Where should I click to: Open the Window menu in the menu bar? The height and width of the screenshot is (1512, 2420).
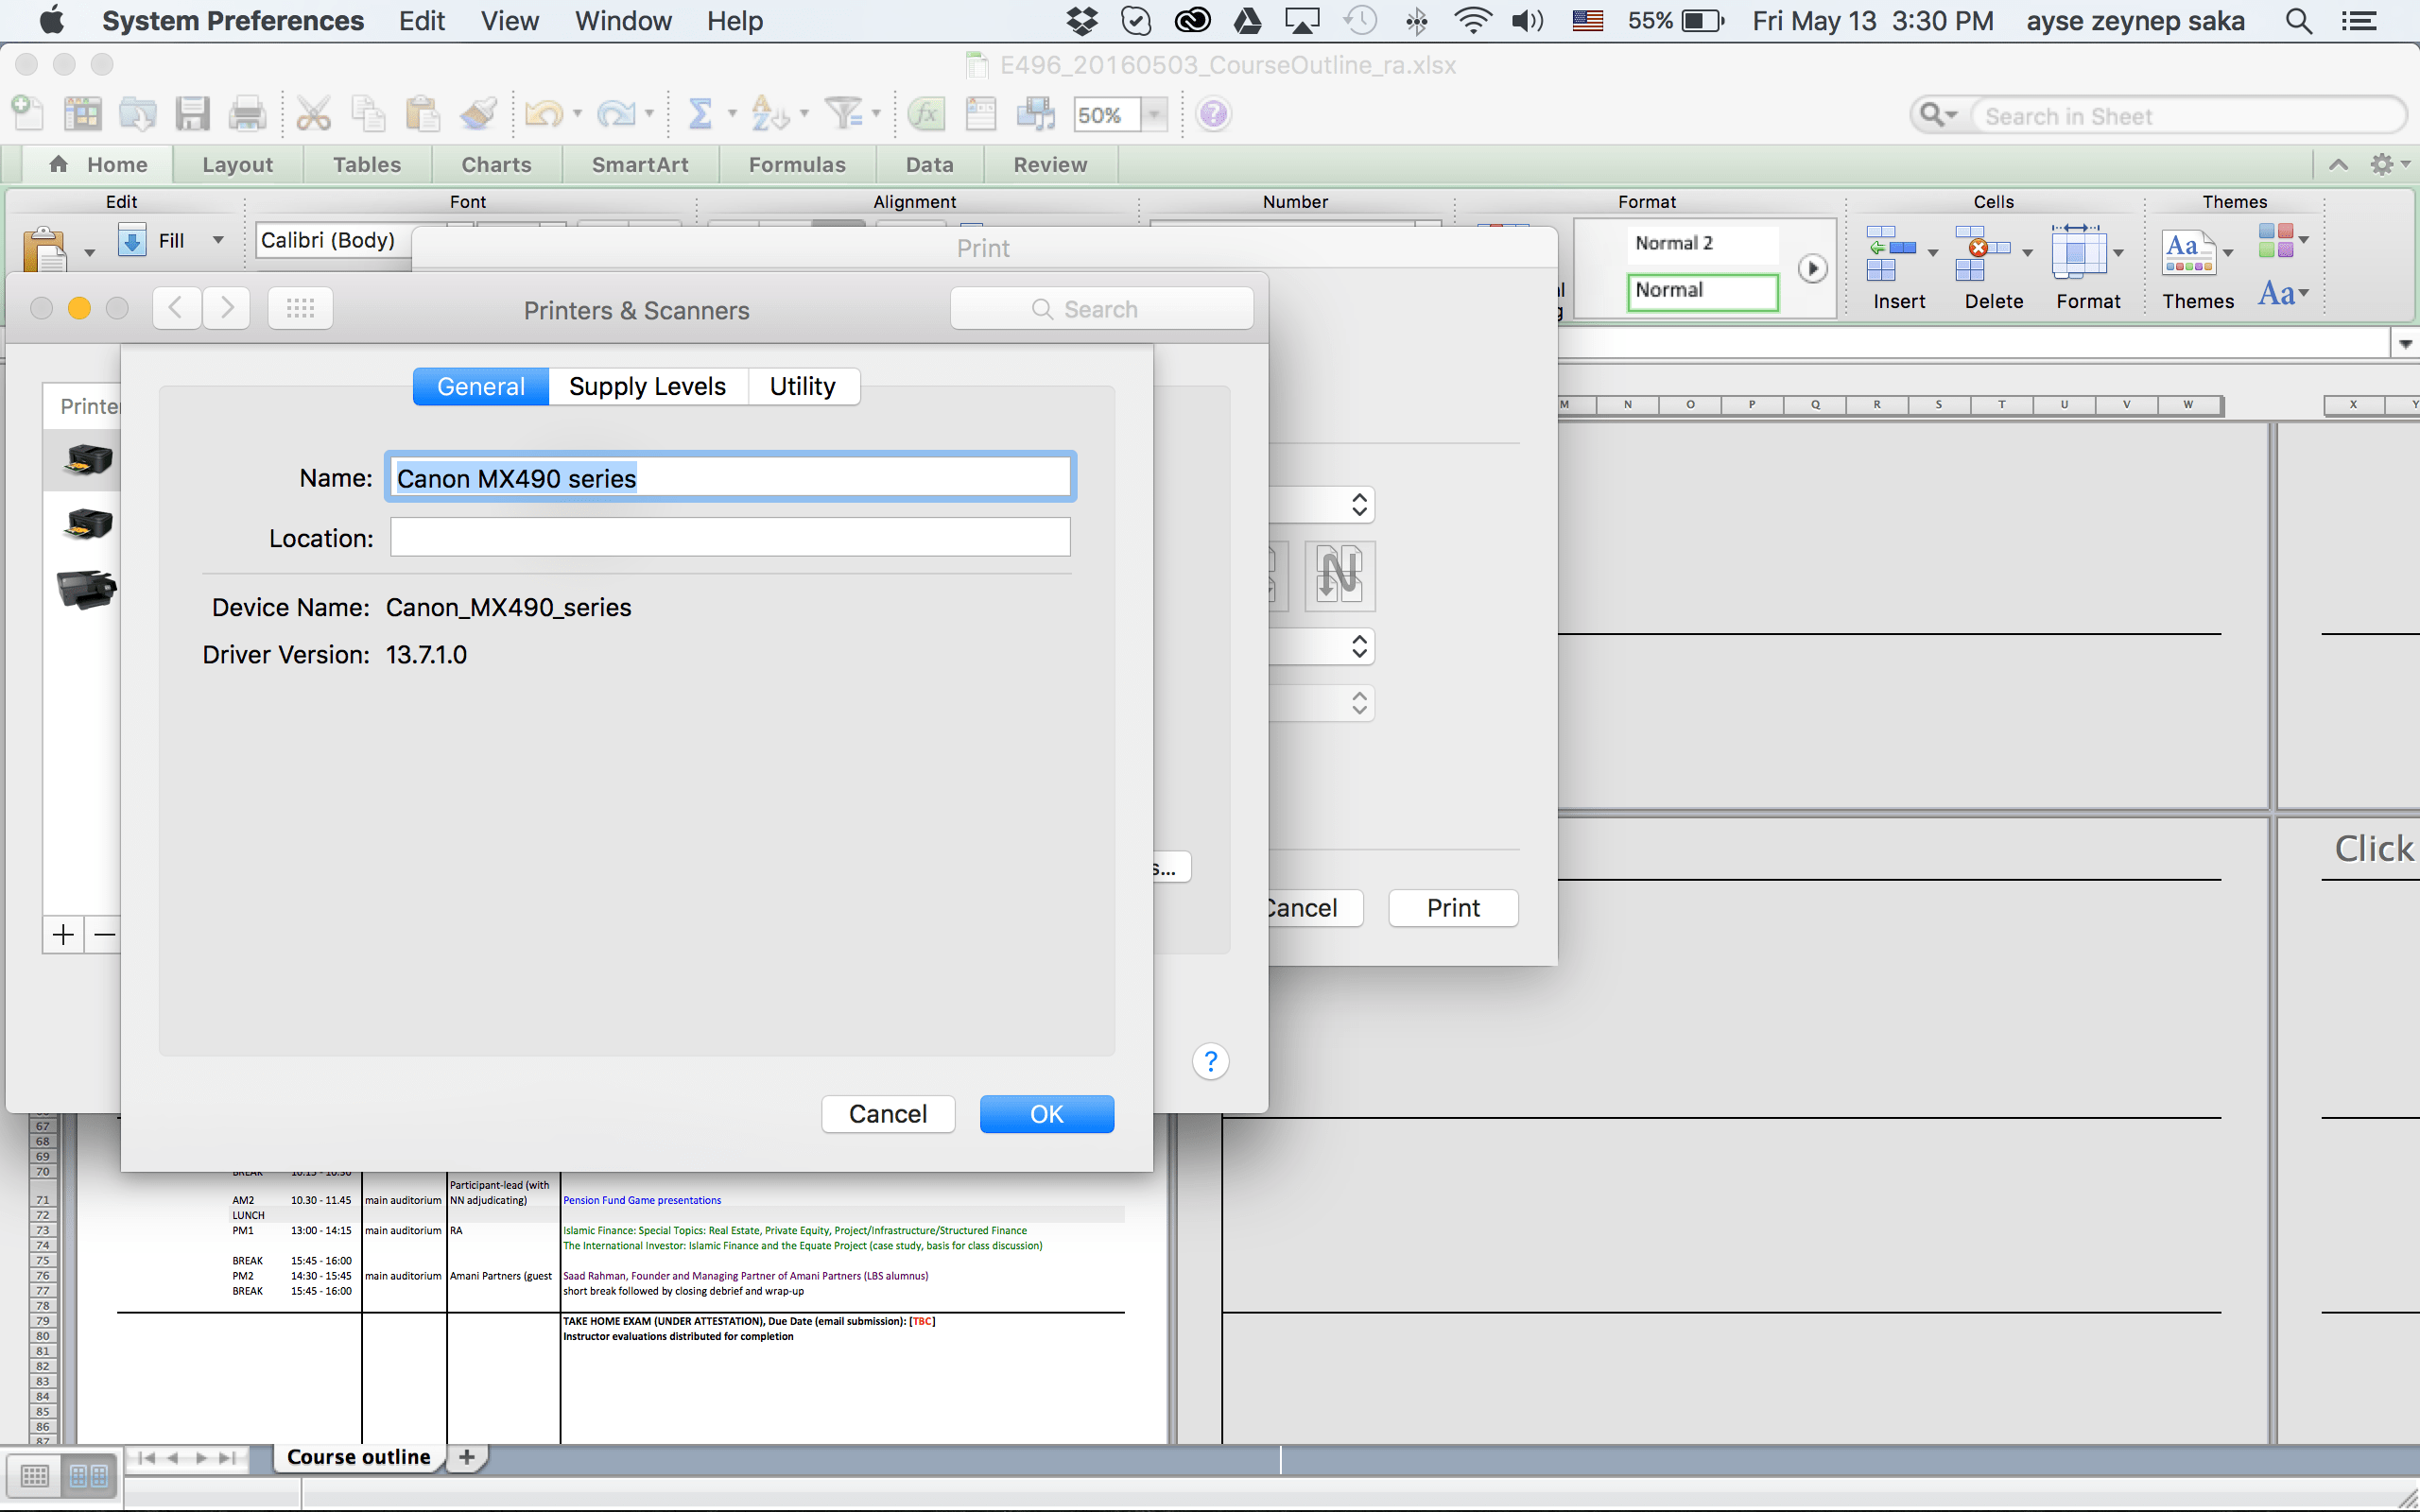tap(622, 20)
